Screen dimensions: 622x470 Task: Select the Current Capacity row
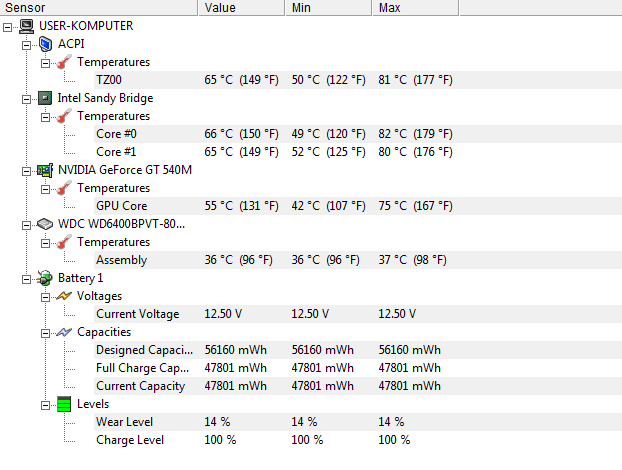358,386
